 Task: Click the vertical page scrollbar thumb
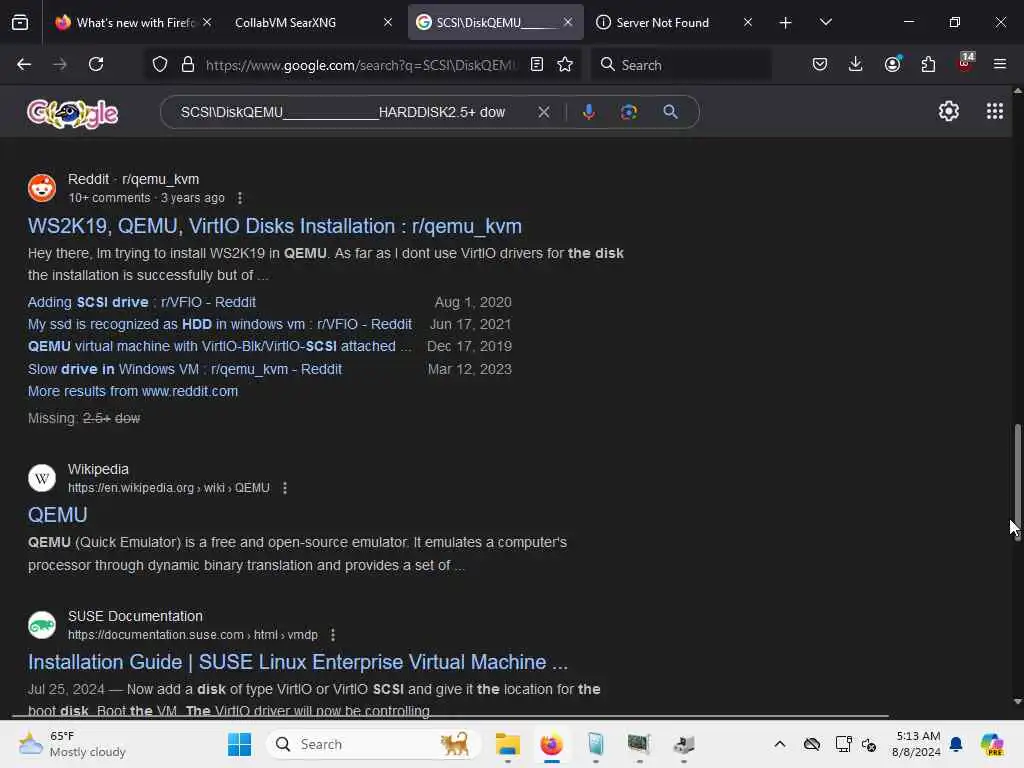(x=1017, y=483)
